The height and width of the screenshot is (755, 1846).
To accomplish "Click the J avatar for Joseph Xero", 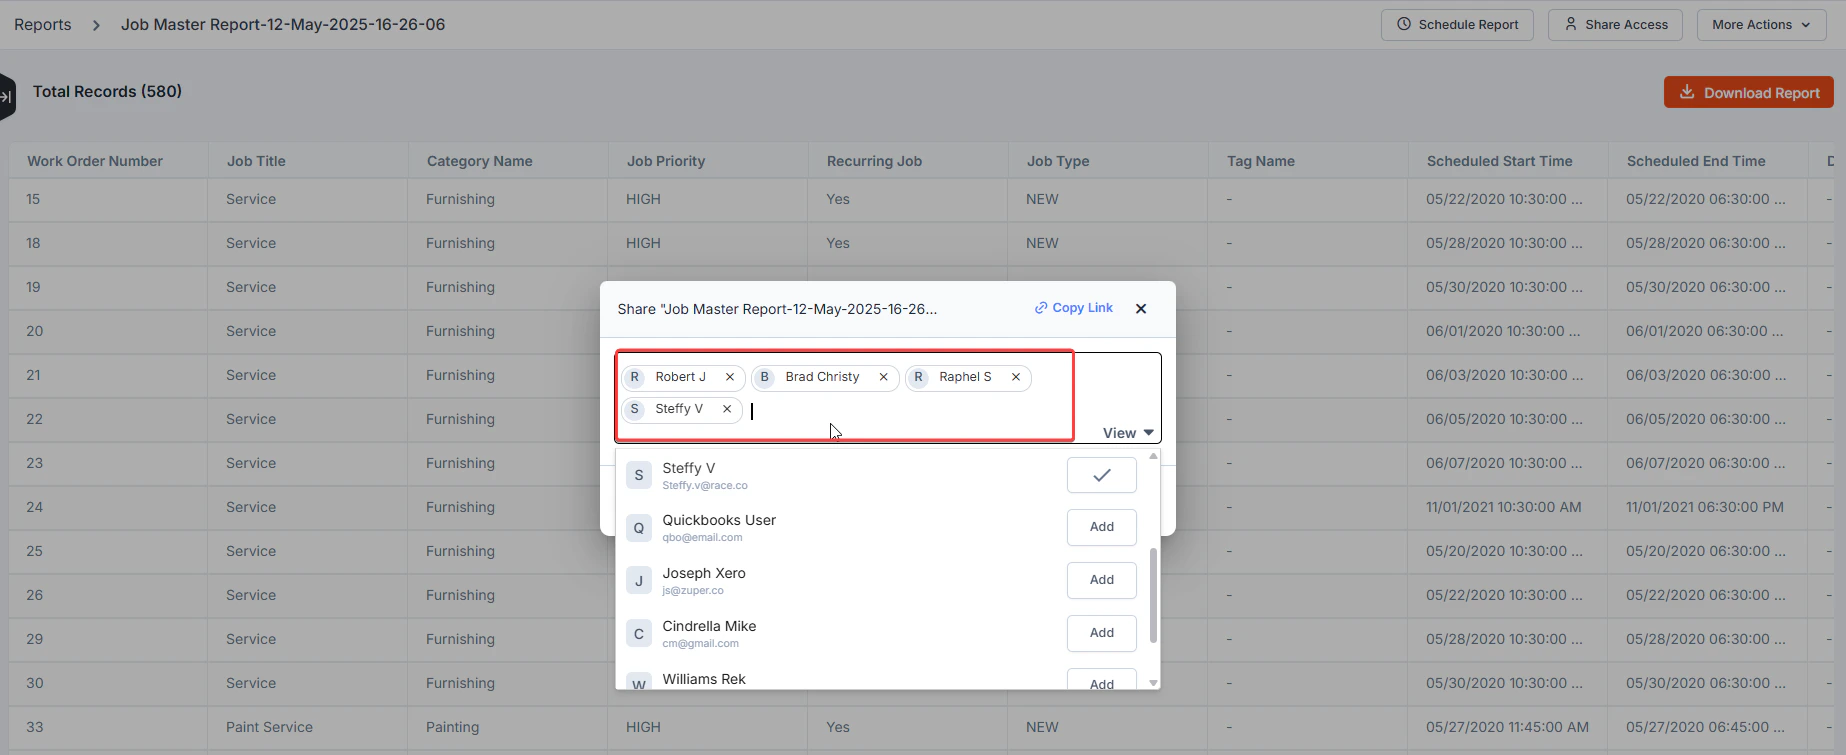I will coord(639,580).
